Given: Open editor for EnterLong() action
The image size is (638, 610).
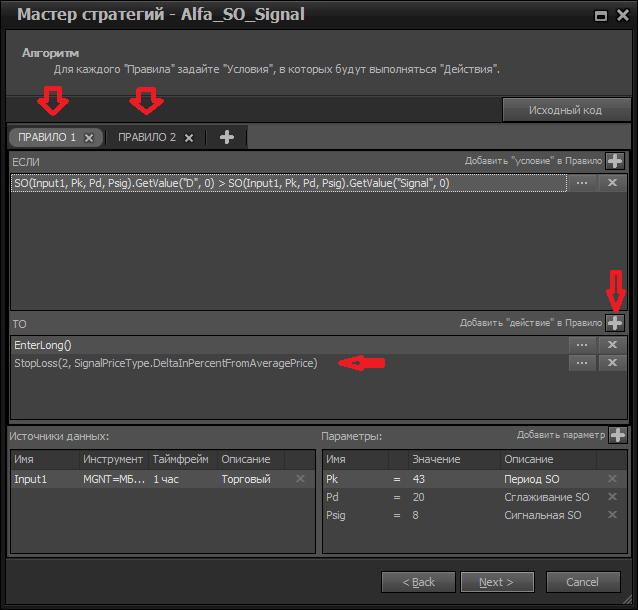Looking at the screenshot, I should tap(582, 344).
